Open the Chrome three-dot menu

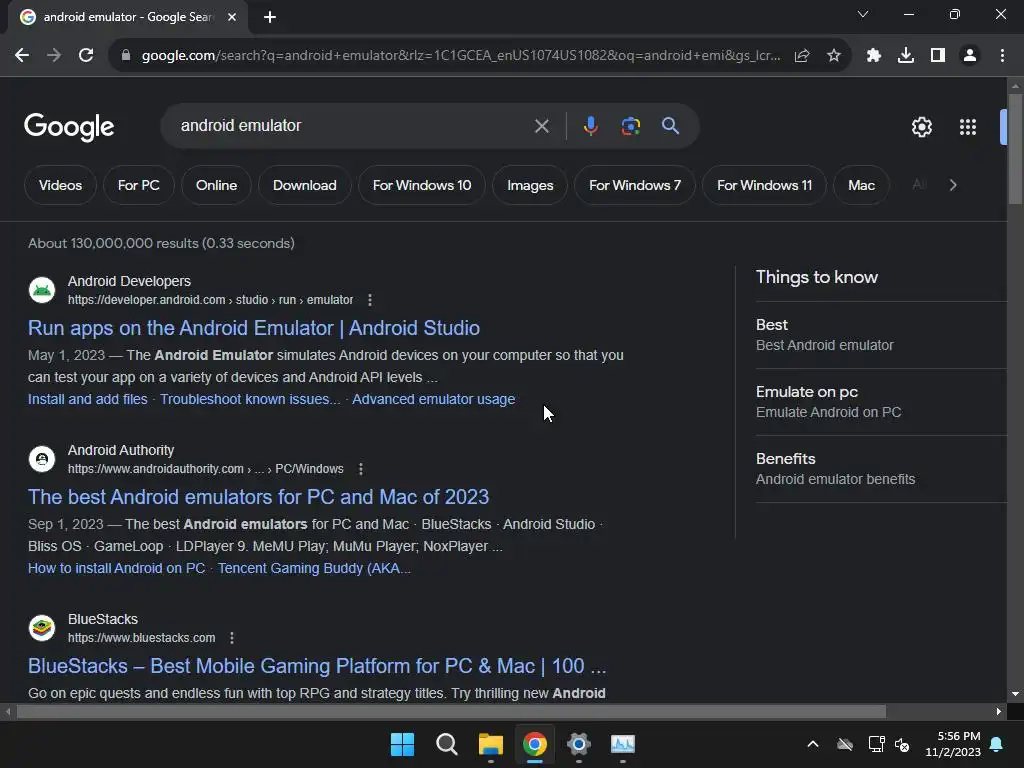[x=1002, y=56]
